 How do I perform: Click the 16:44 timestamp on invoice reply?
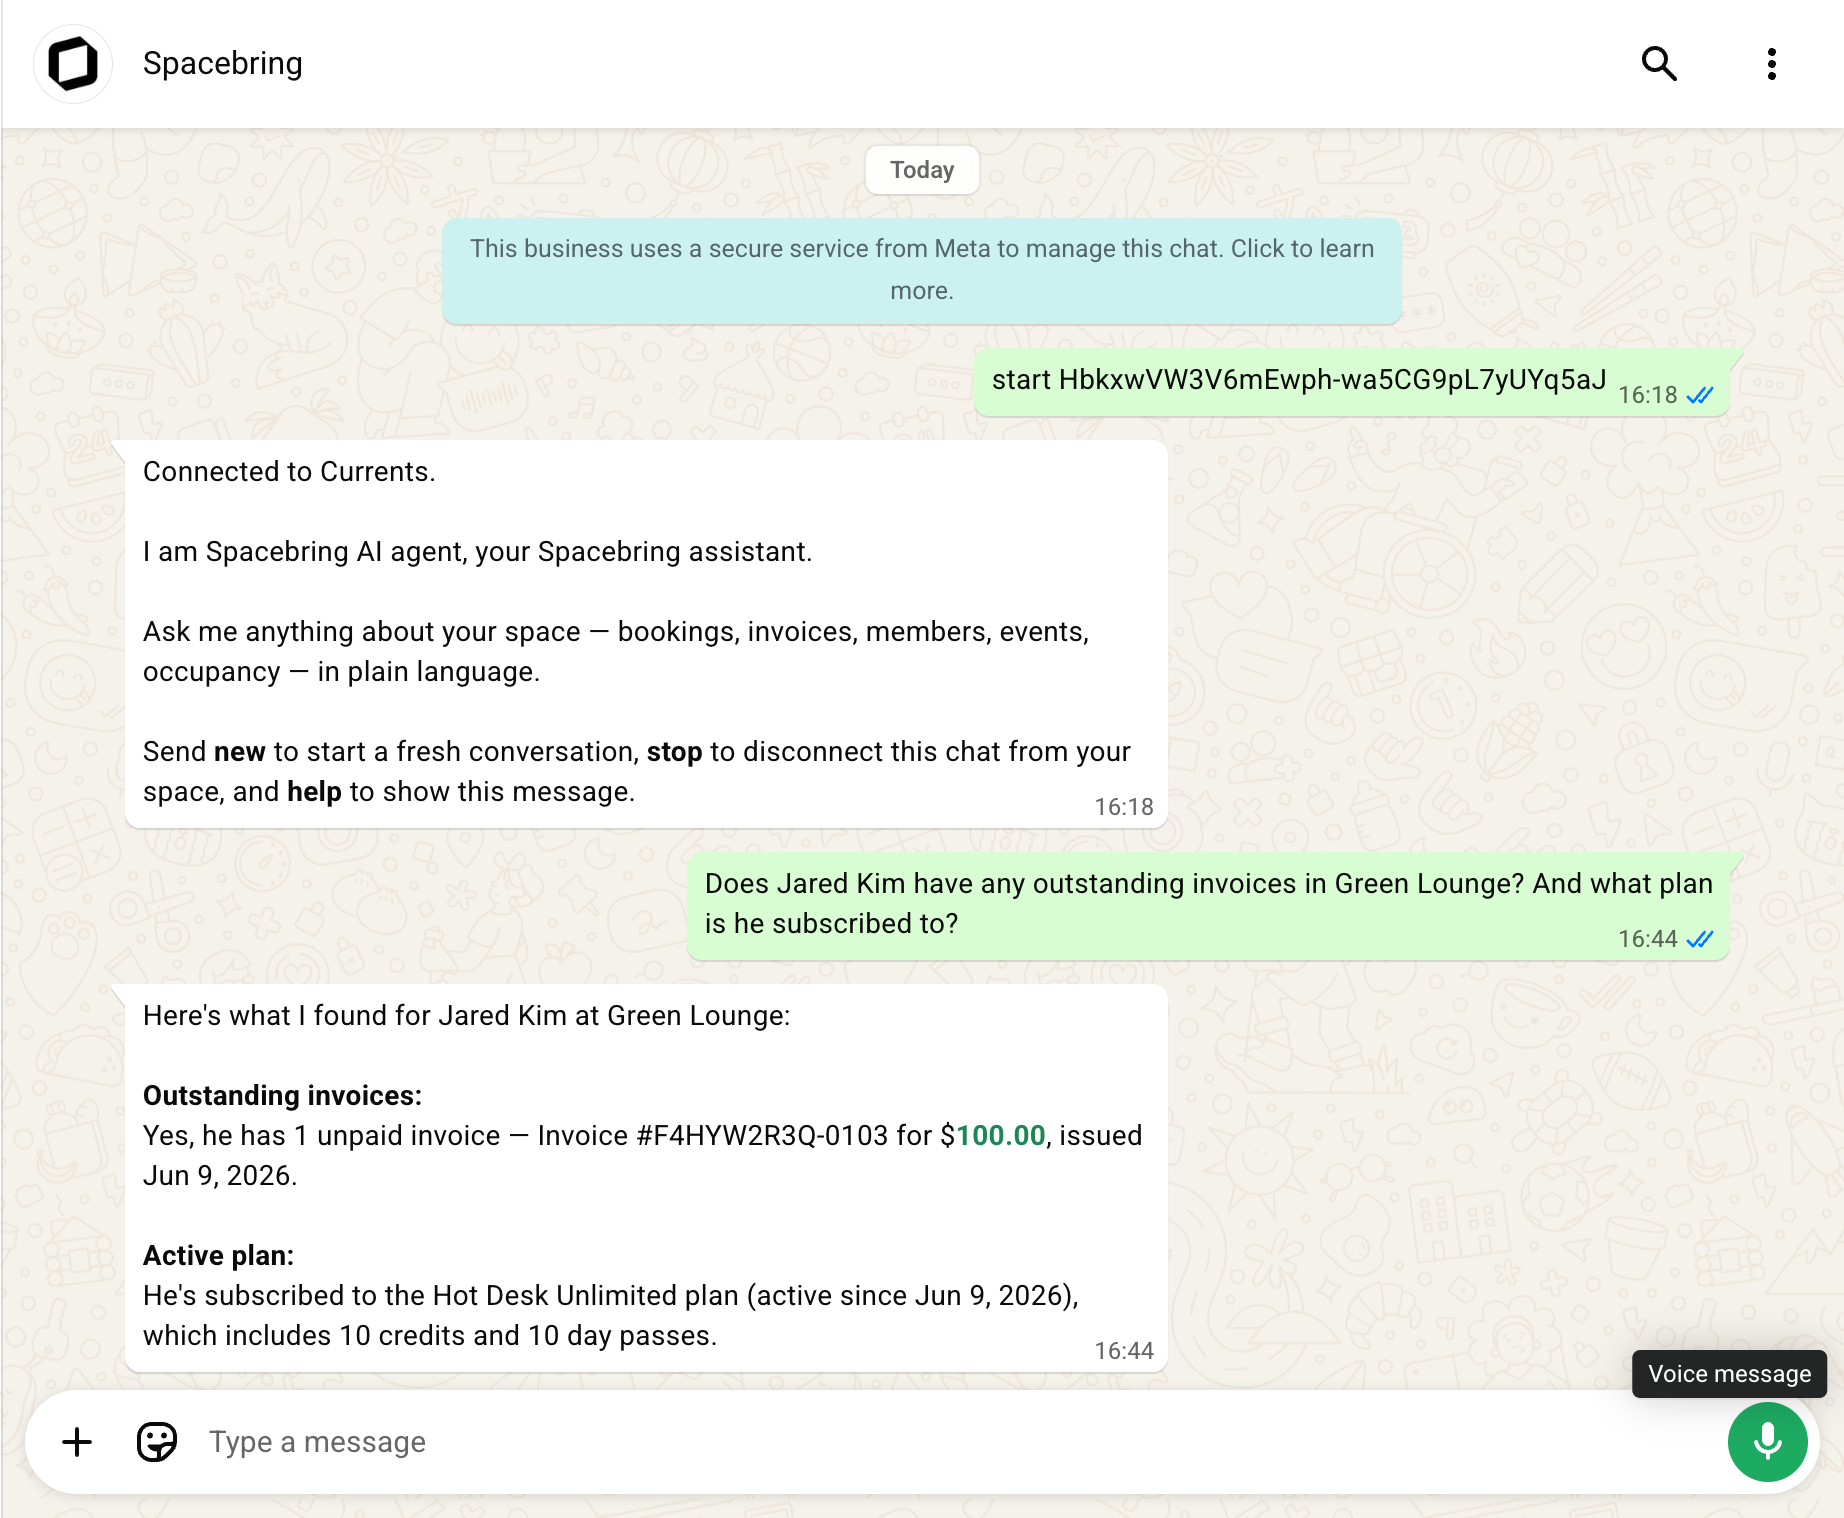click(1123, 1351)
